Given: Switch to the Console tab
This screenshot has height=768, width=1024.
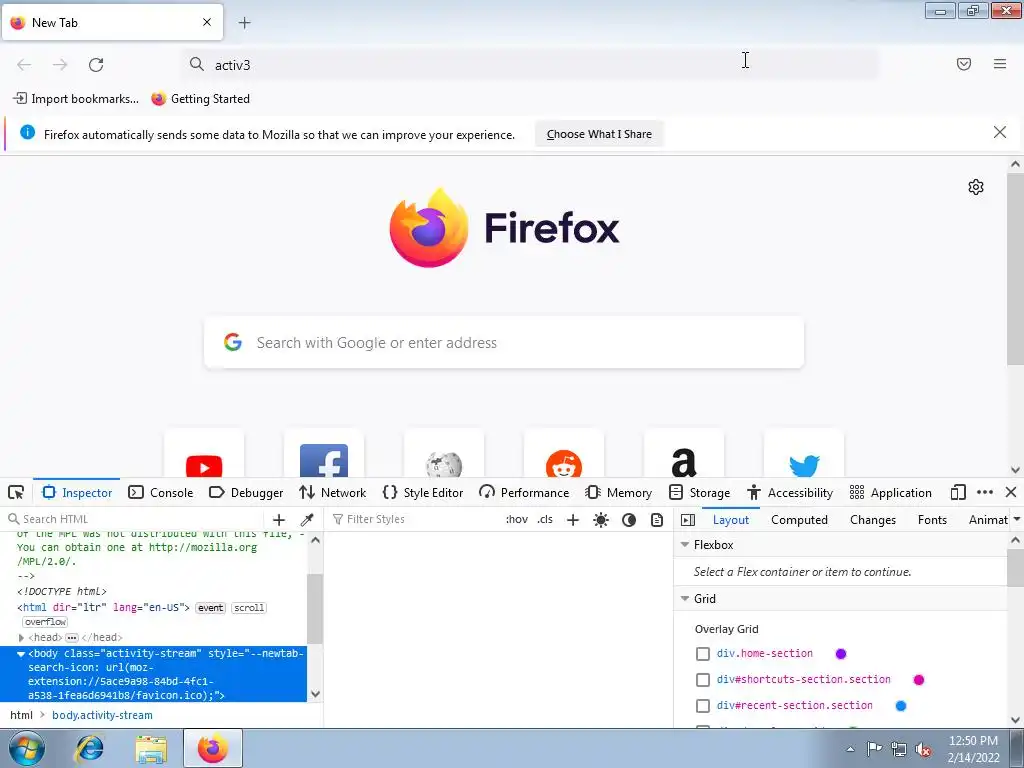Looking at the screenshot, I should (161, 492).
